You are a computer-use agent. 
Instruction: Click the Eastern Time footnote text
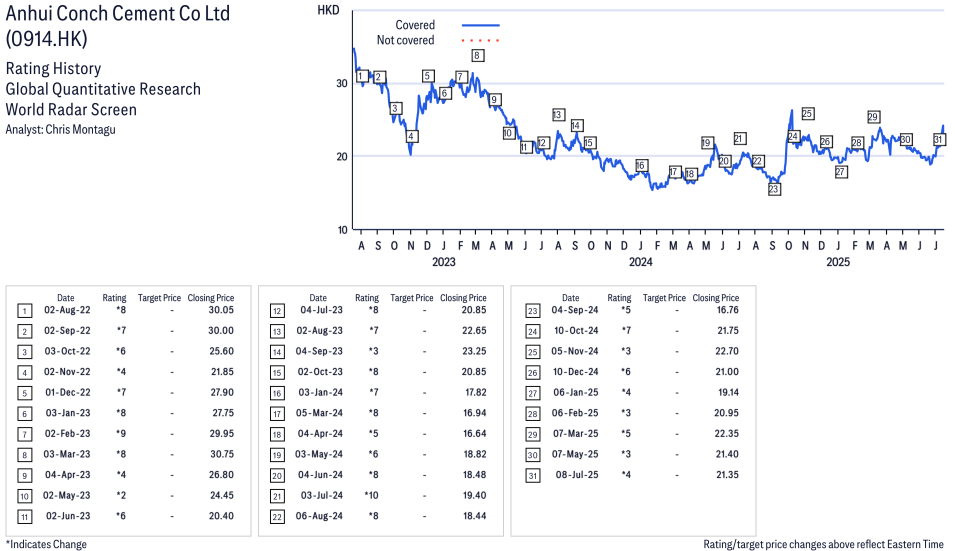coord(823,544)
